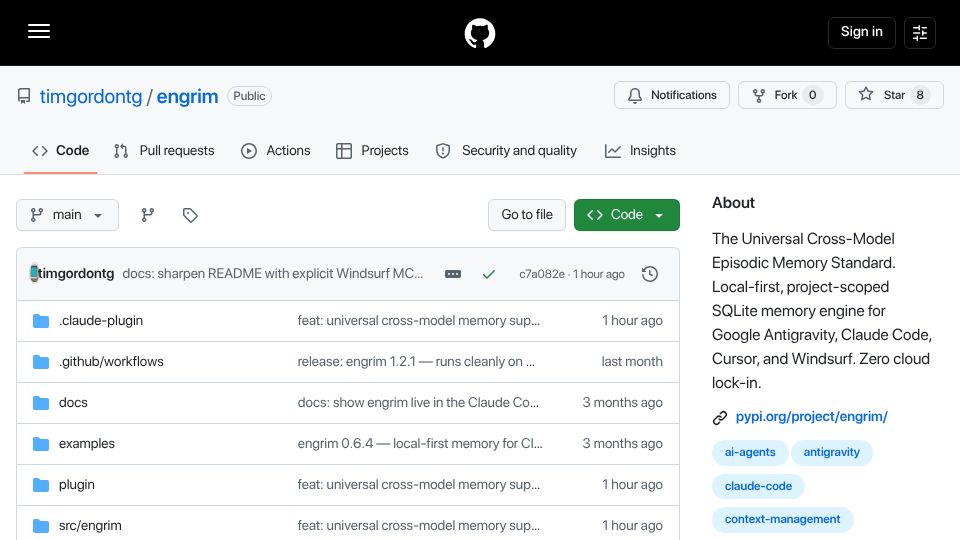Go to GitHub homepage via Octocat logo

pyautogui.click(x=479, y=33)
